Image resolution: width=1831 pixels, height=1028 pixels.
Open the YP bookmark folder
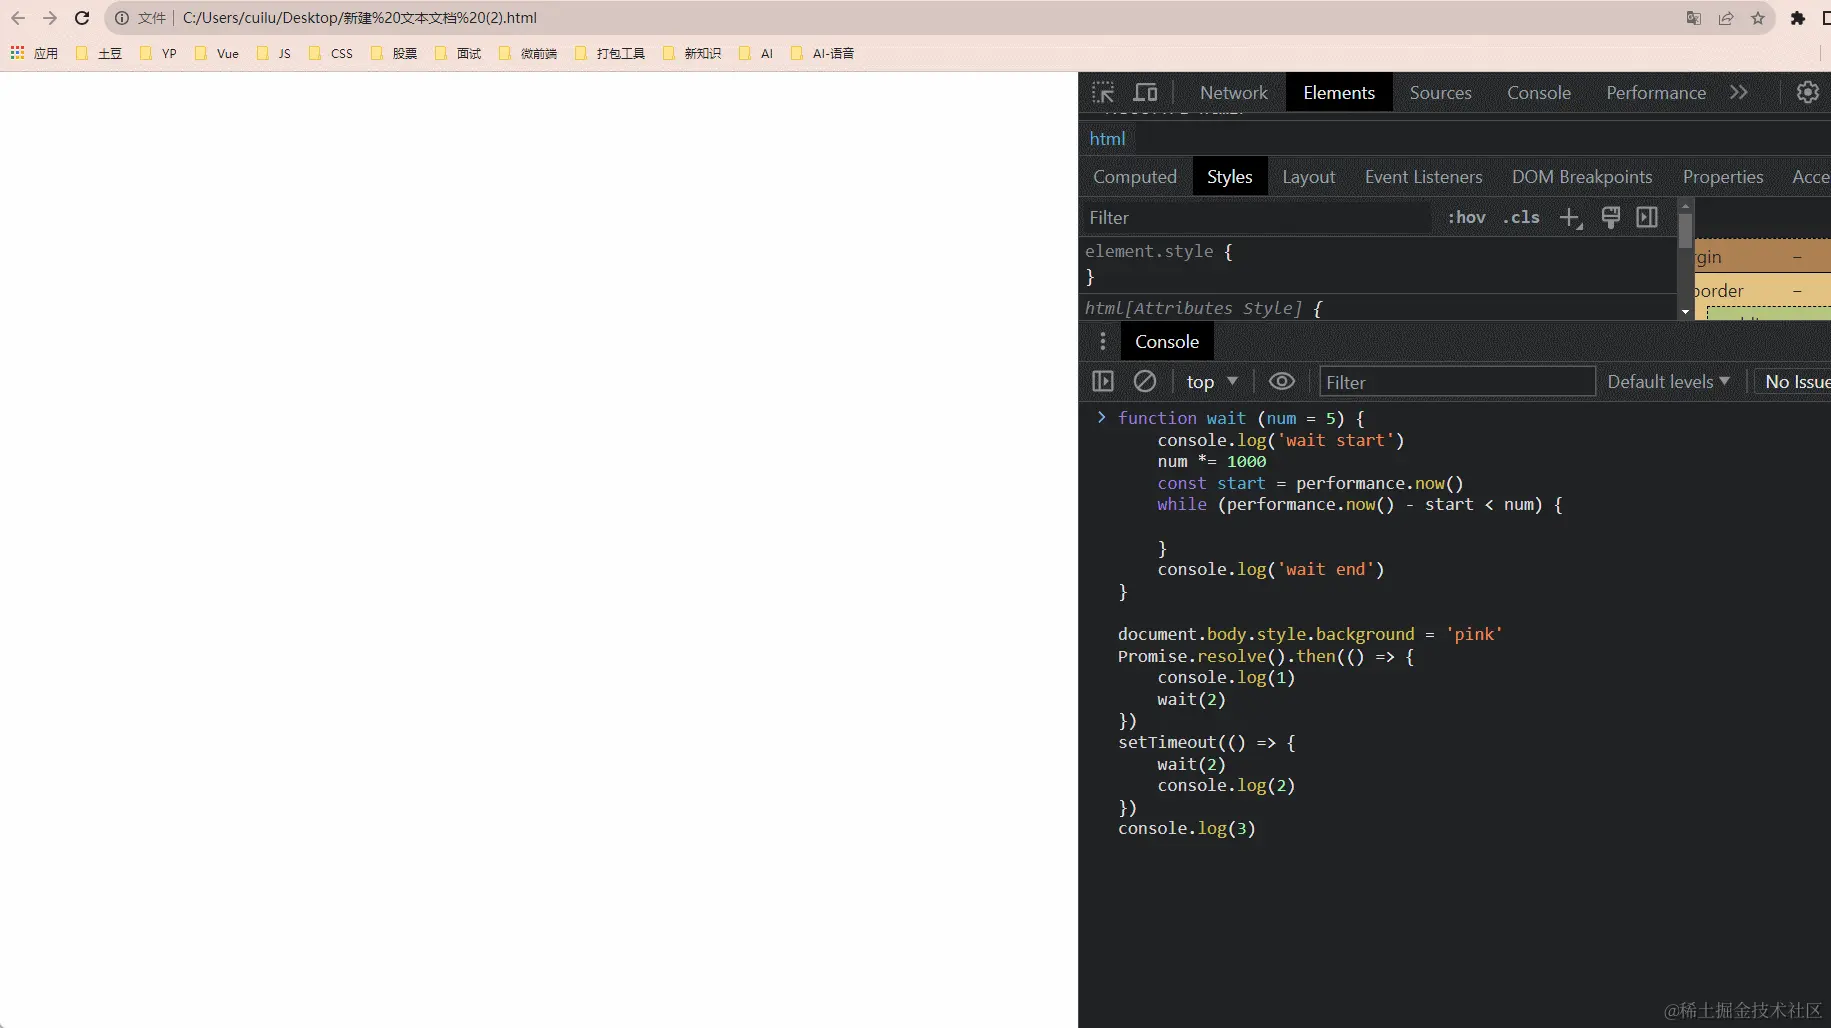click(159, 53)
